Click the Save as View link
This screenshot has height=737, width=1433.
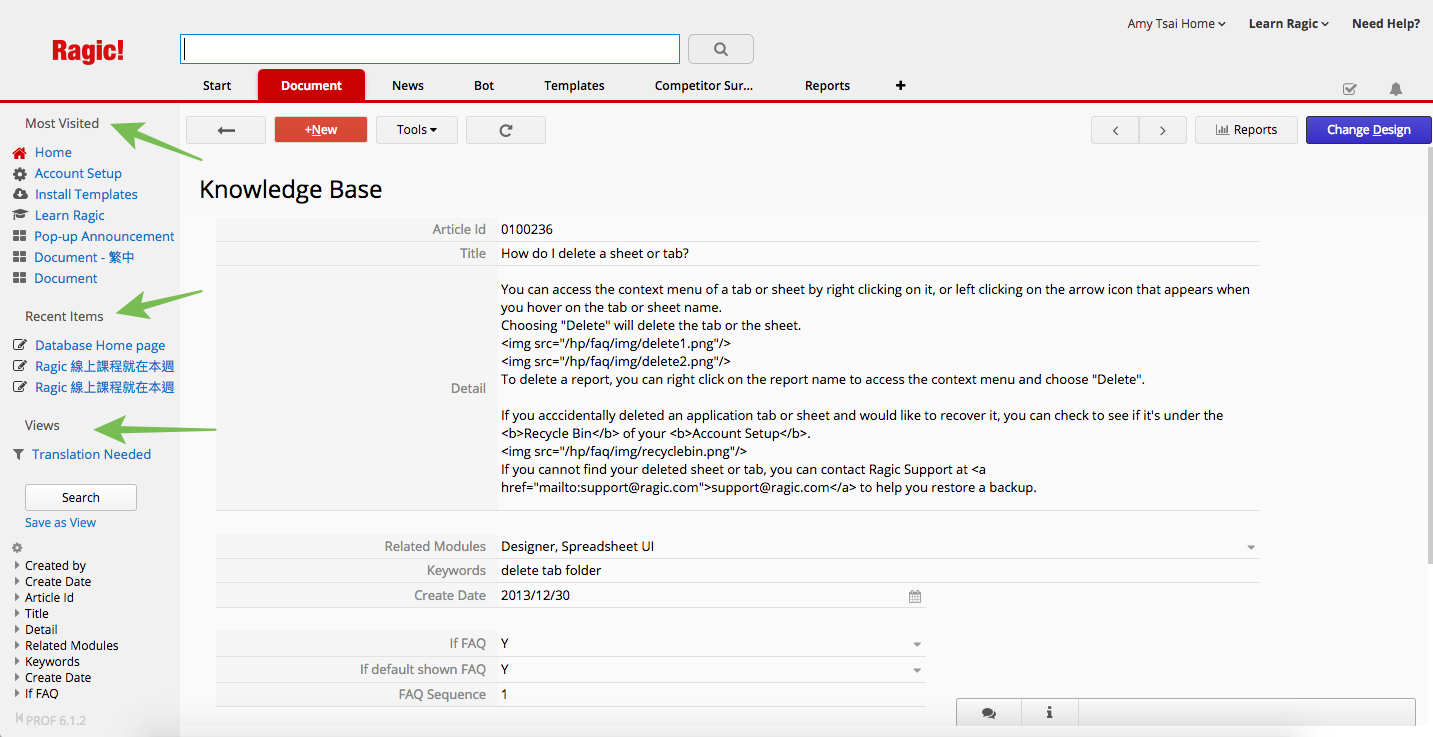[x=61, y=523]
